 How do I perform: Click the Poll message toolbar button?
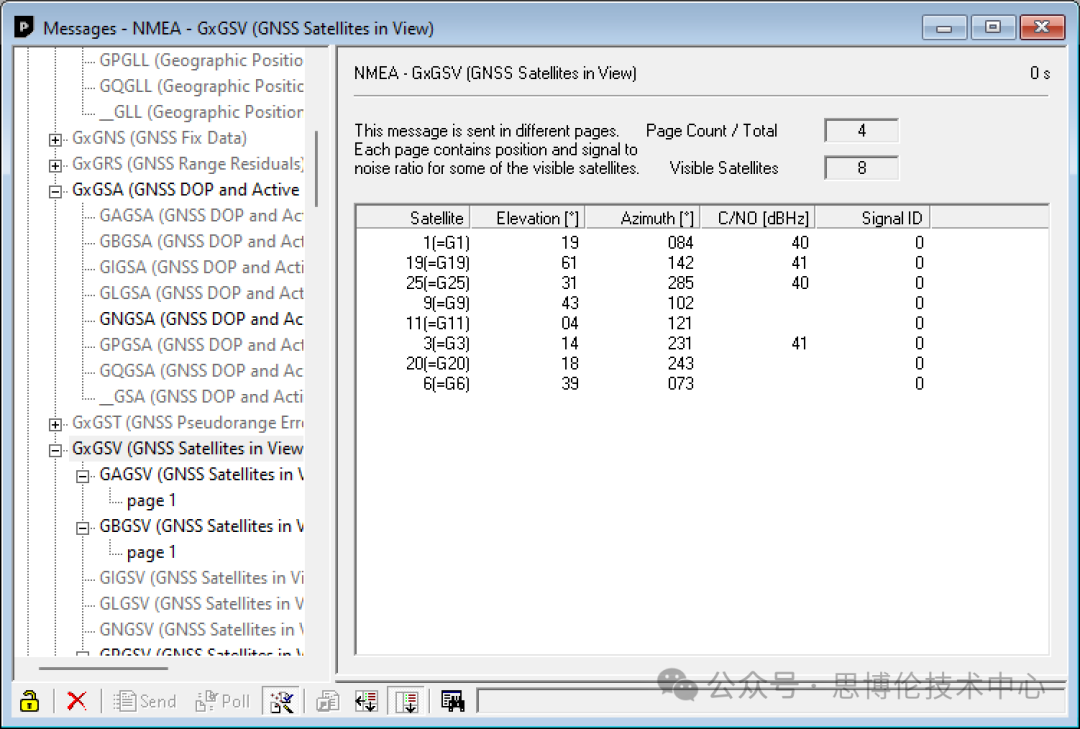pos(223,701)
